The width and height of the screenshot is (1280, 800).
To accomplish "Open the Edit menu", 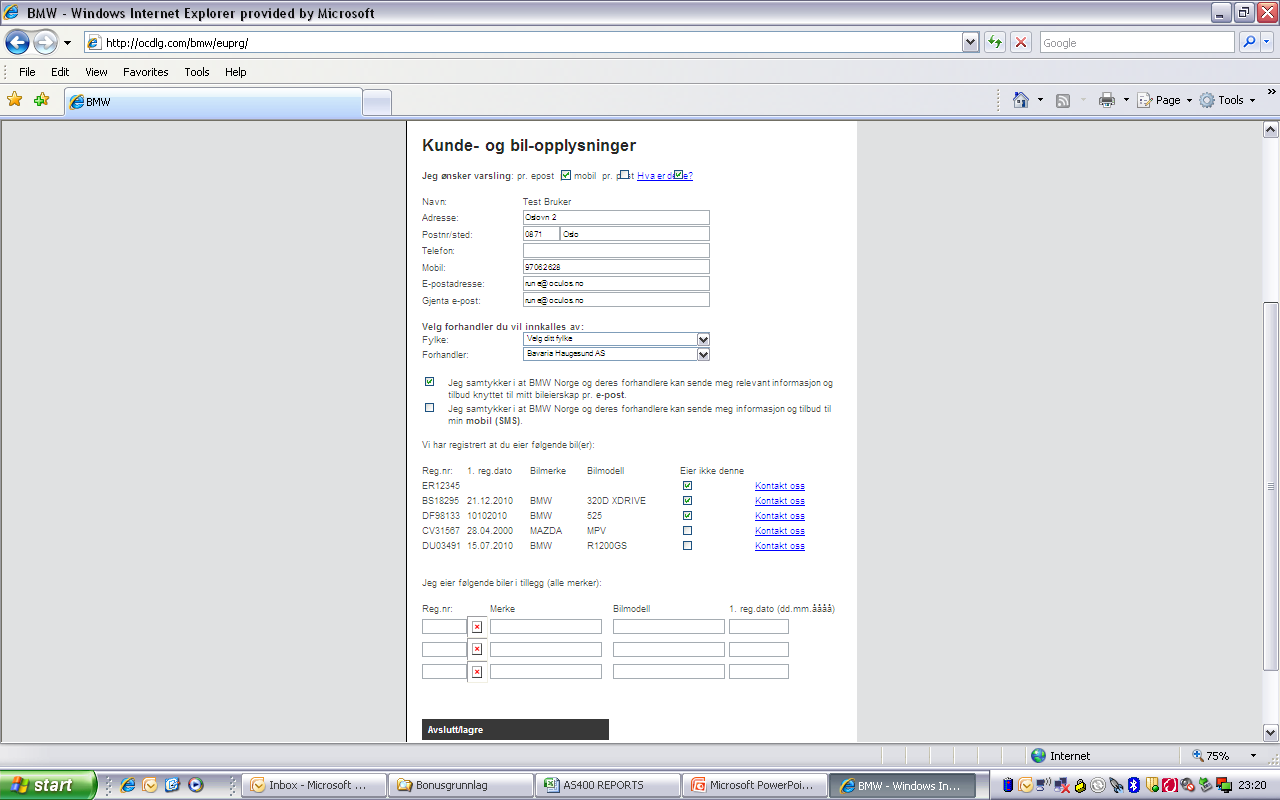I will click(x=60, y=72).
